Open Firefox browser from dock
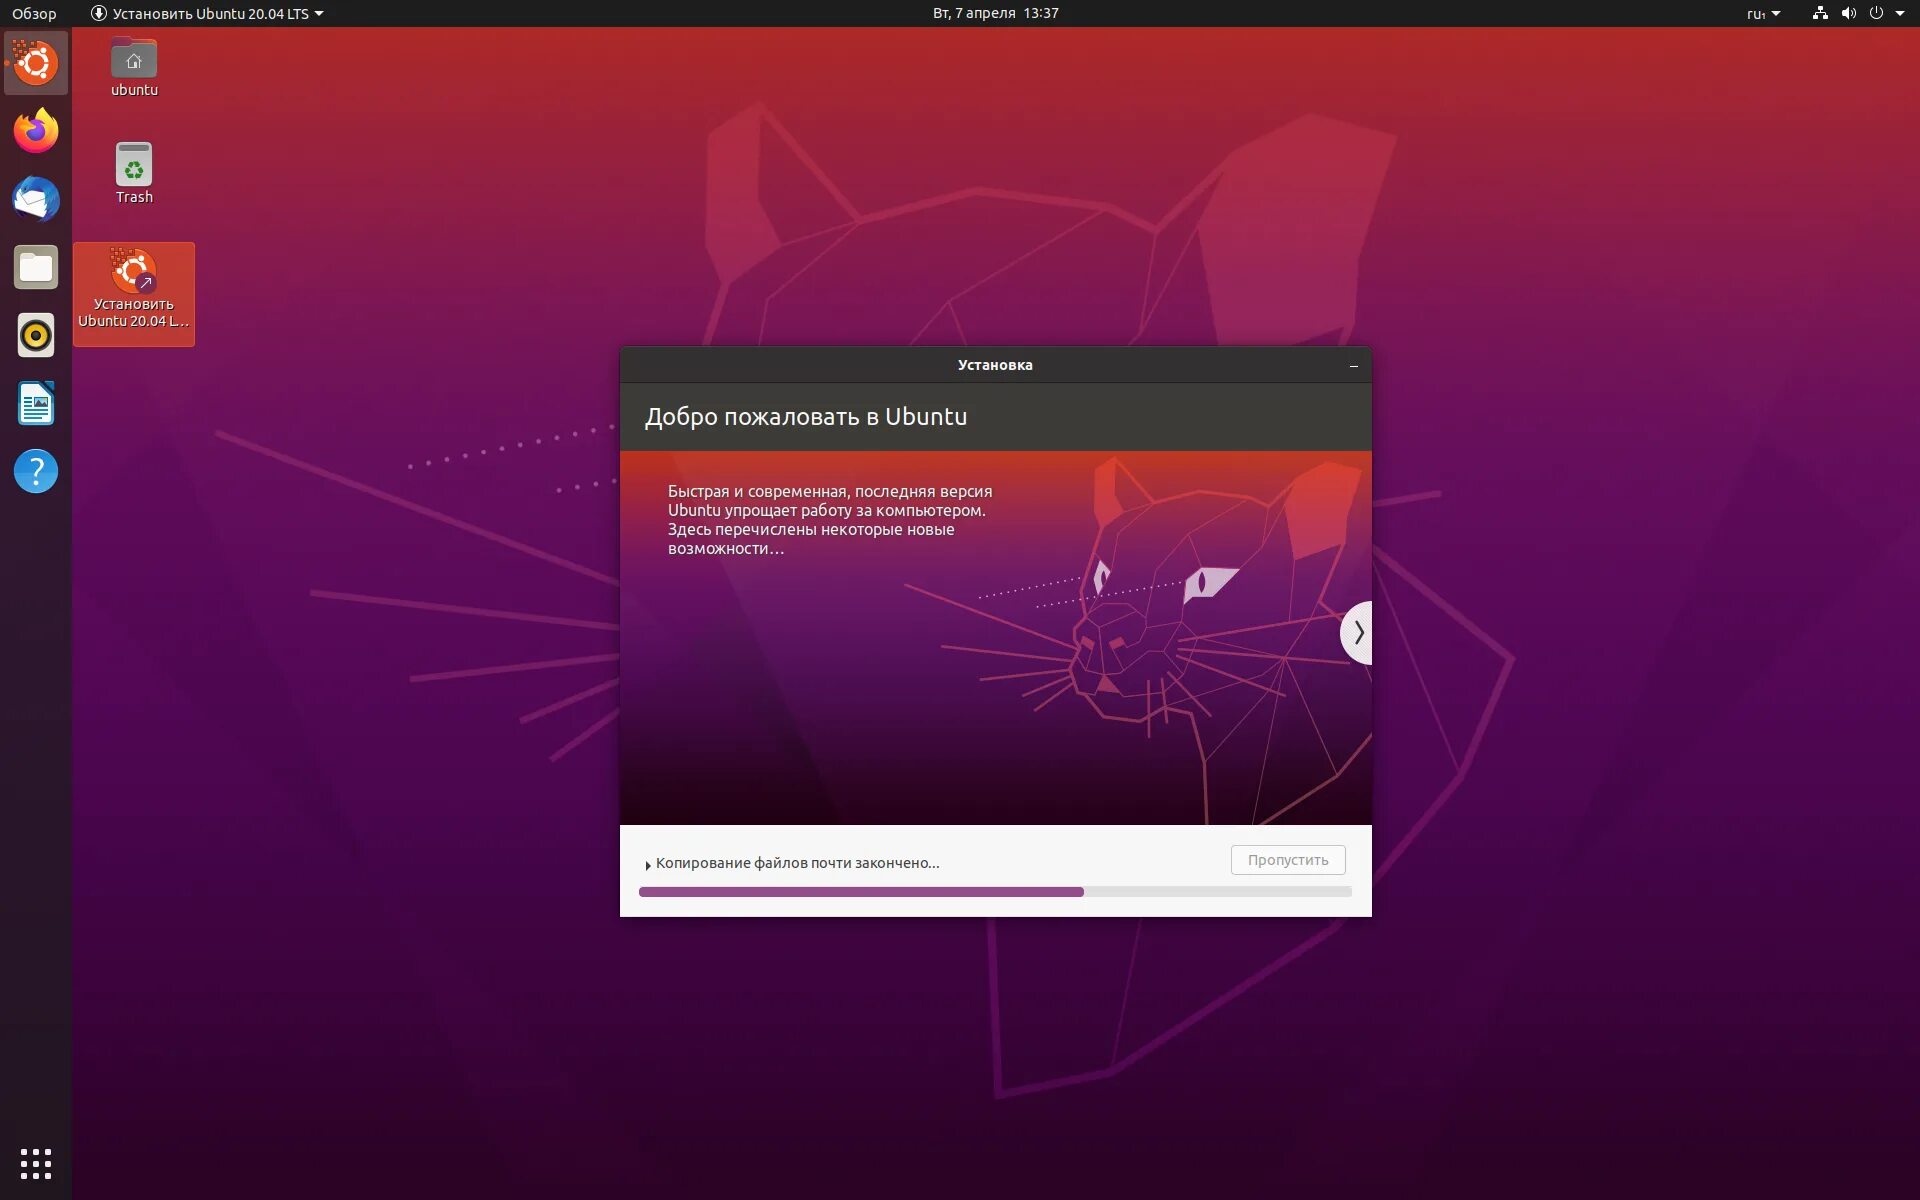This screenshot has height=1200, width=1920. pyautogui.click(x=35, y=131)
